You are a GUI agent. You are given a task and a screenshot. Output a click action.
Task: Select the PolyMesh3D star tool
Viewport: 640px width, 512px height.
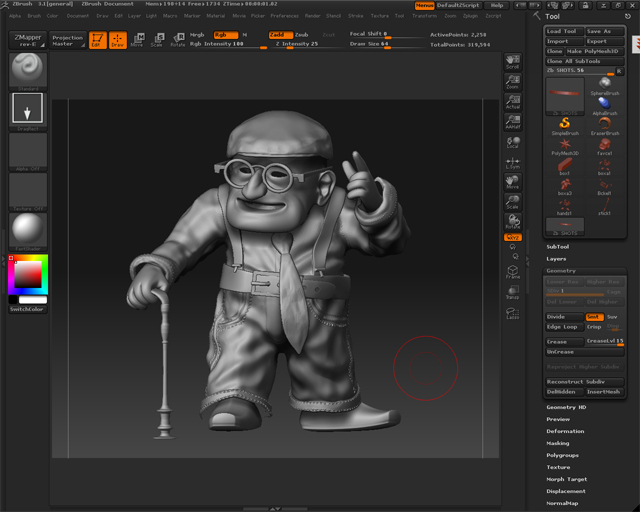point(565,145)
